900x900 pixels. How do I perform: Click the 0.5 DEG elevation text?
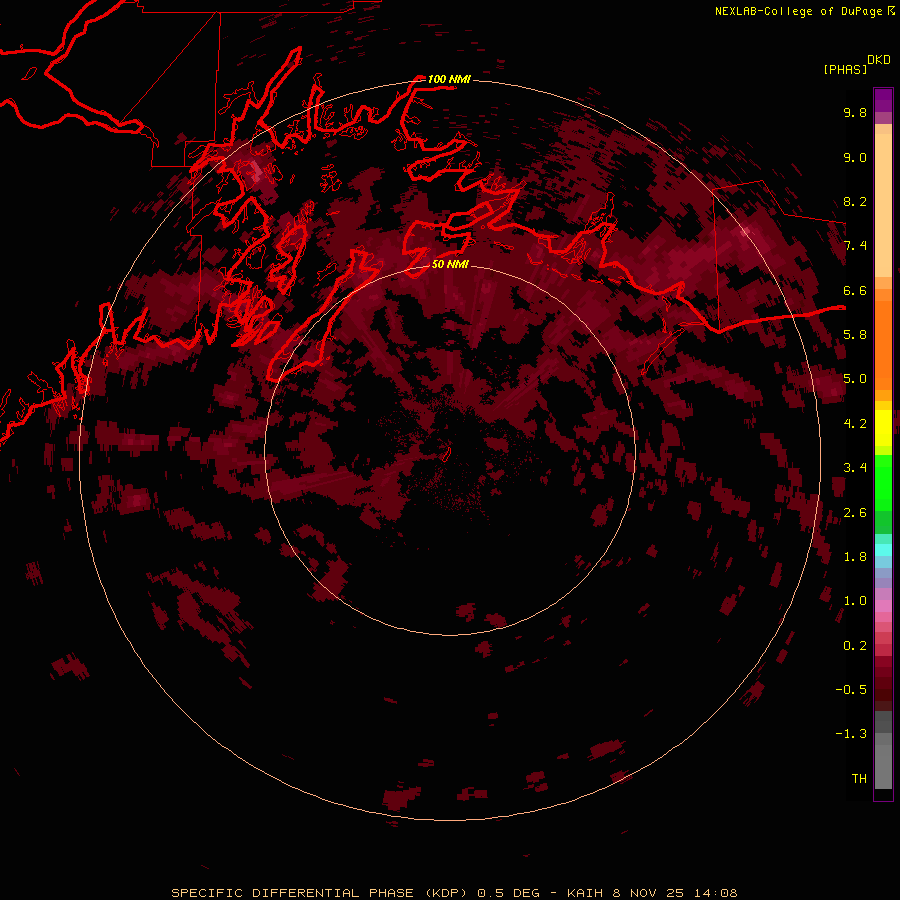[509, 893]
